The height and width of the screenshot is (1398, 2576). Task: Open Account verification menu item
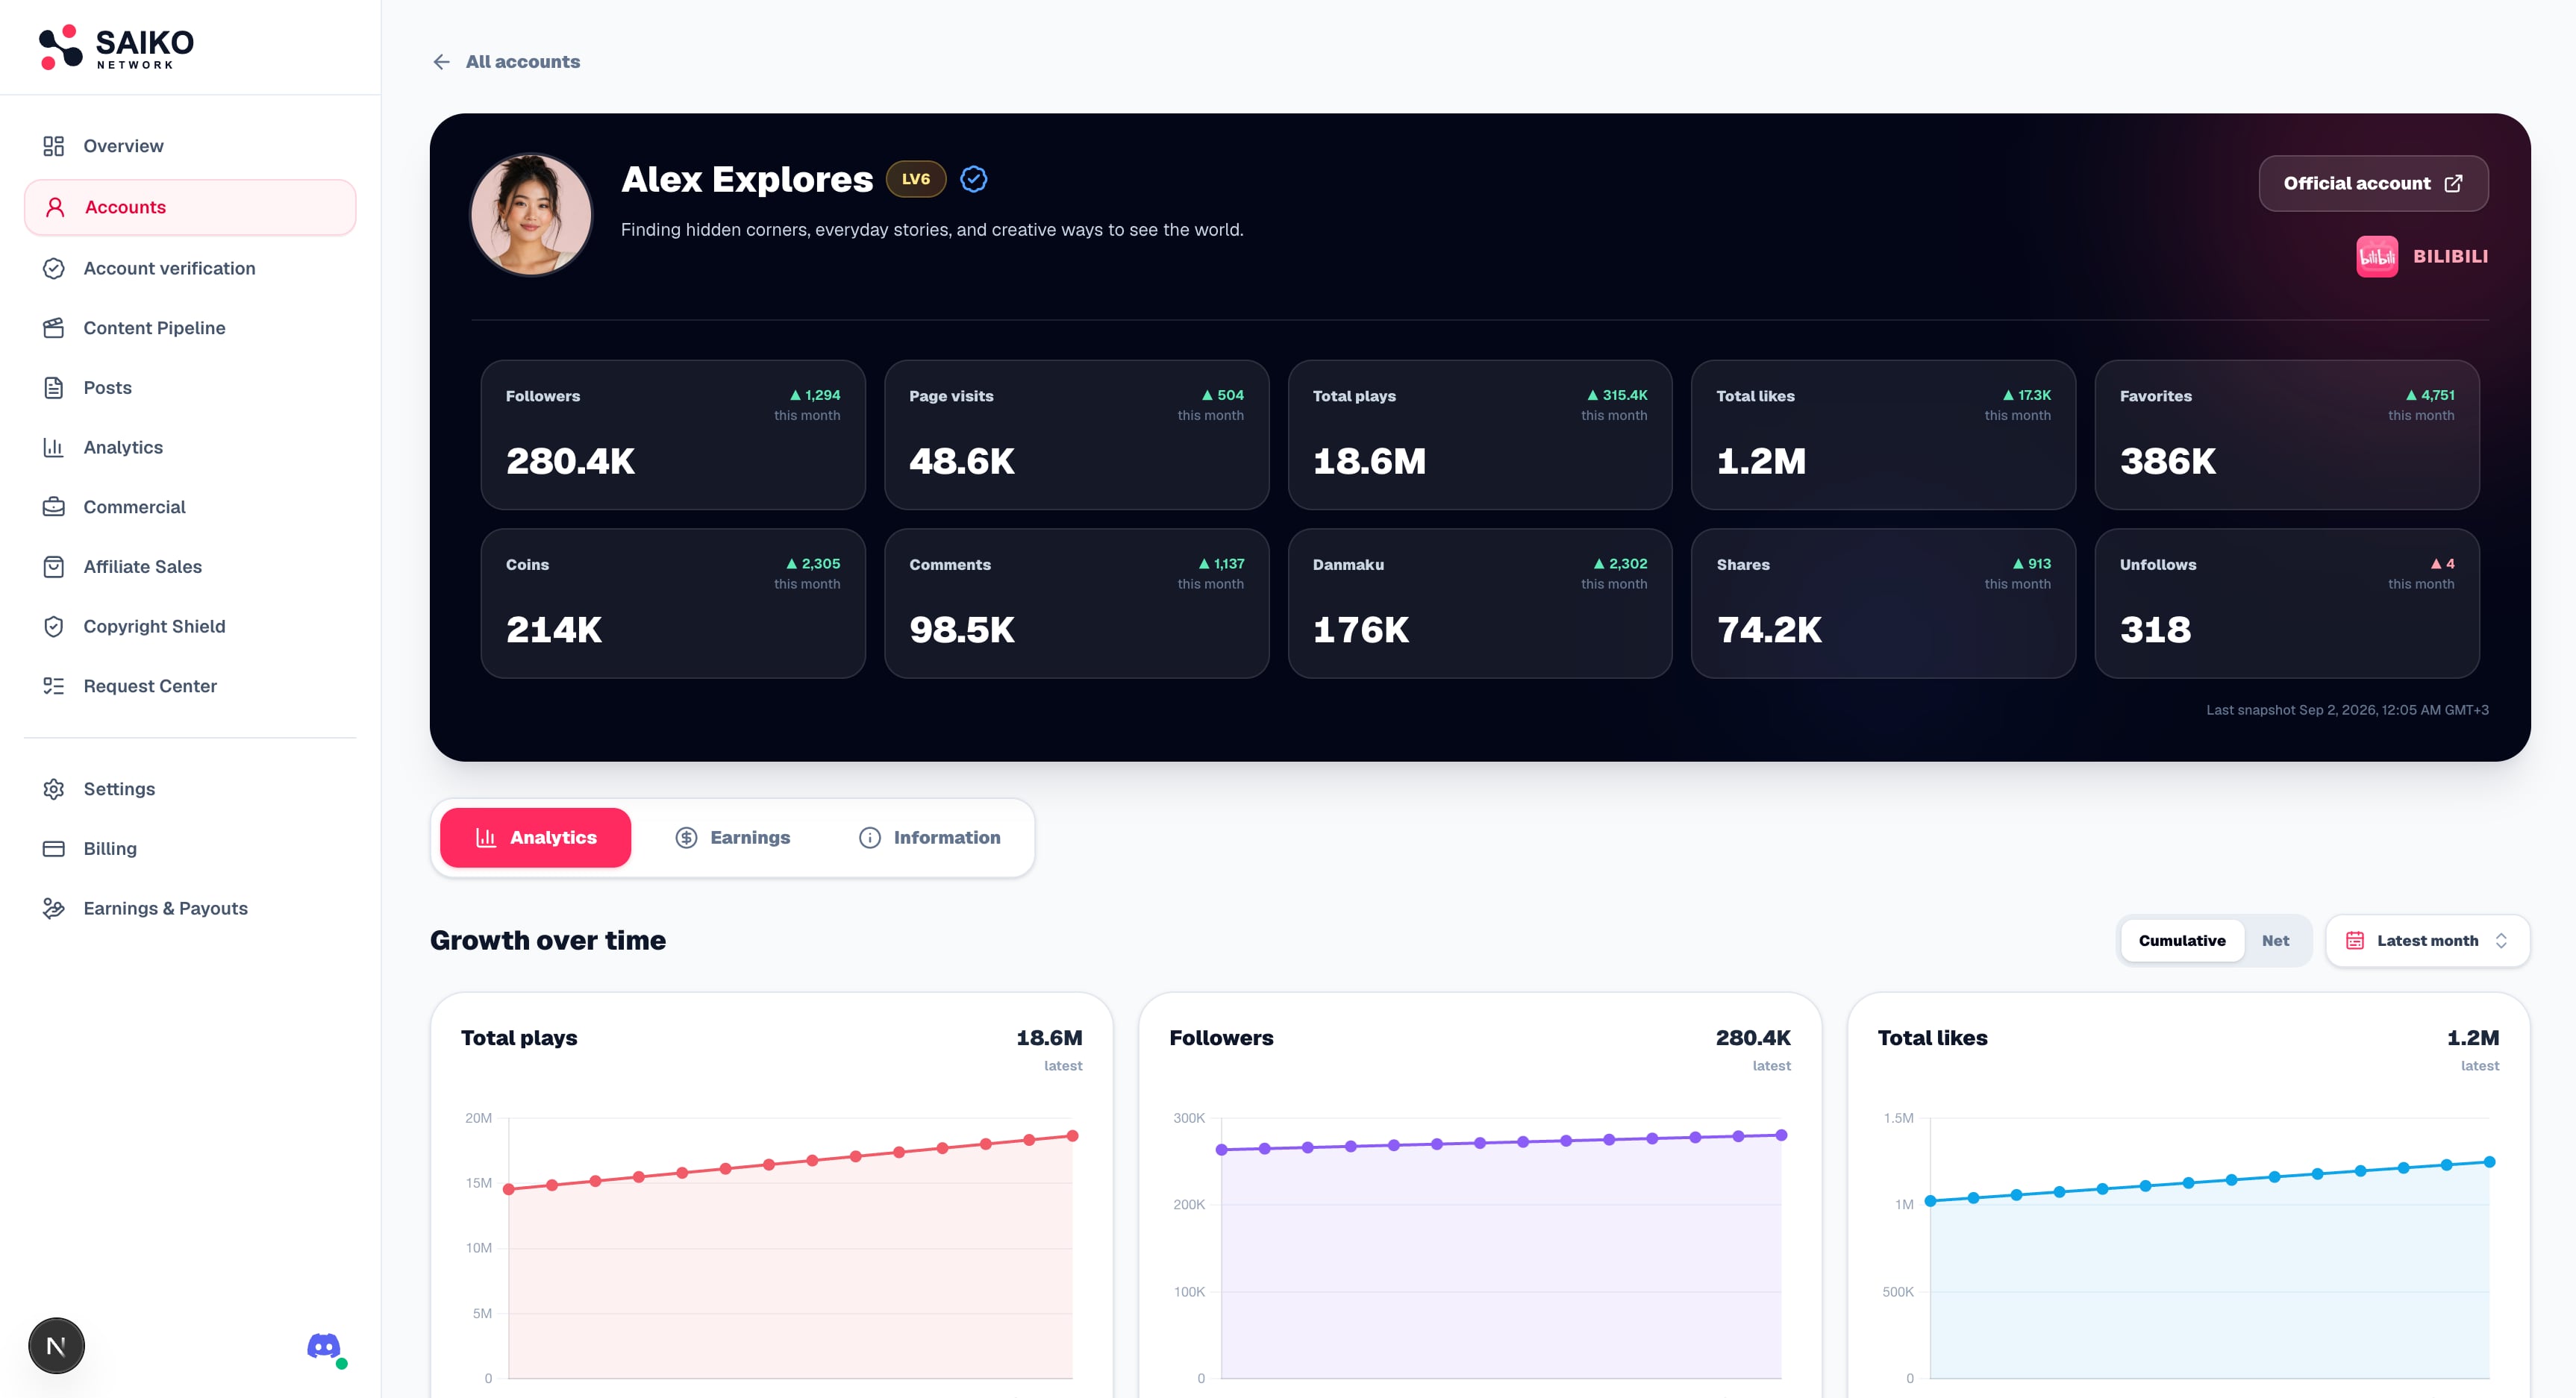pyautogui.click(x=190, y=268)
